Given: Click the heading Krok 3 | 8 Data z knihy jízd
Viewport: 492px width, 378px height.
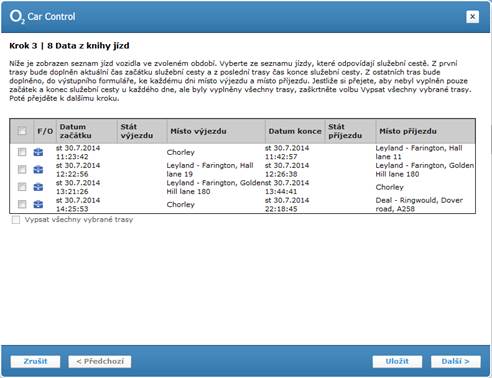Looking at the screenshot, I should [x=69, y=46].
